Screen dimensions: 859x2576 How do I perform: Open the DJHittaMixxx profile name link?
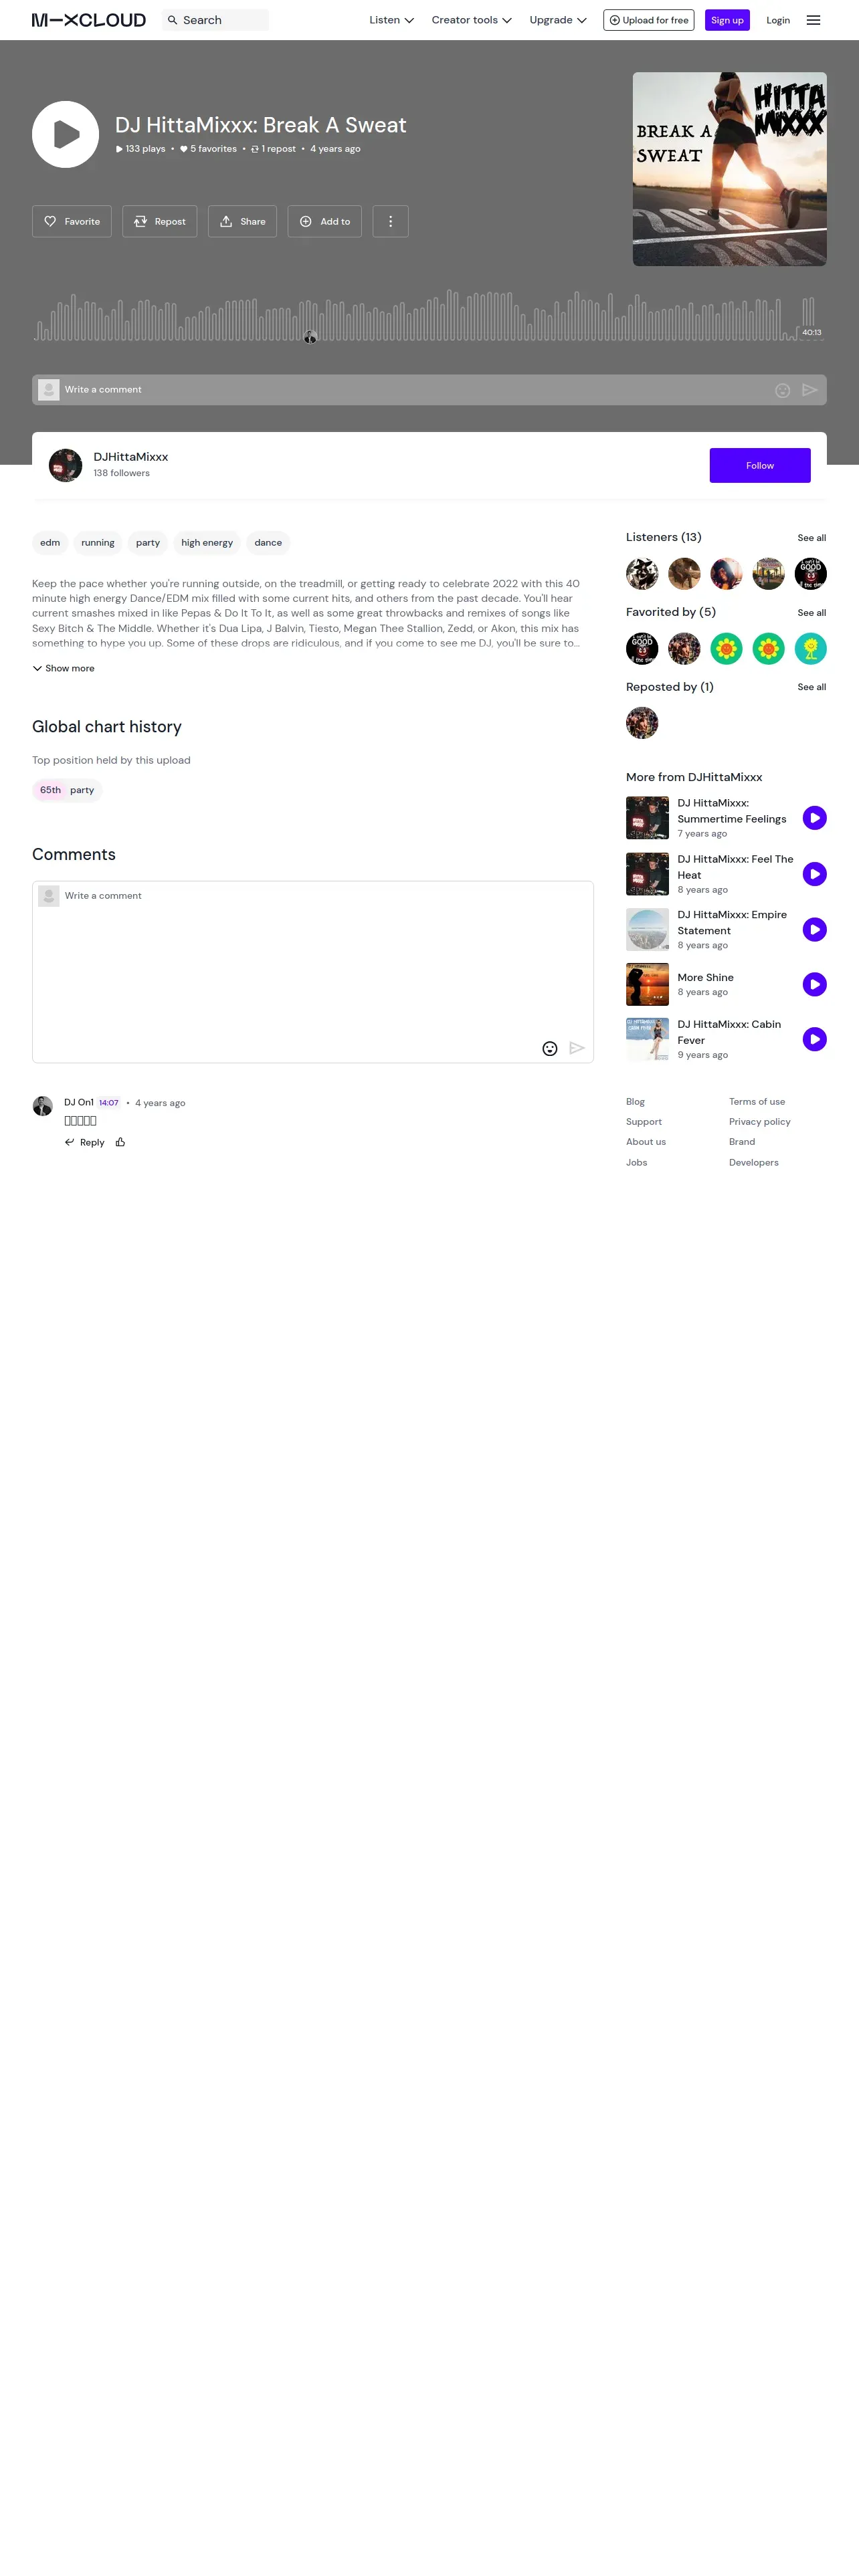tap(131, 457)
